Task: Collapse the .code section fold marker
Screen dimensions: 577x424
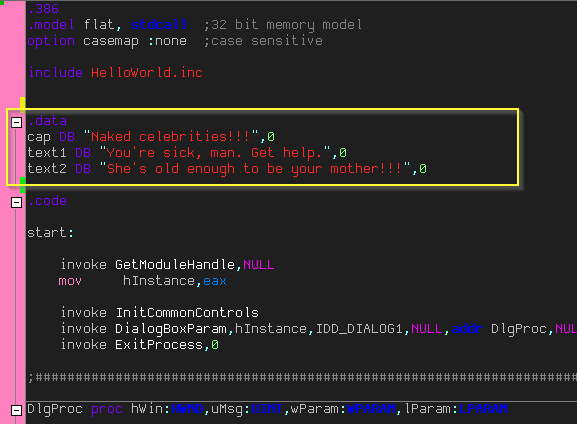Action: point(17,202)
